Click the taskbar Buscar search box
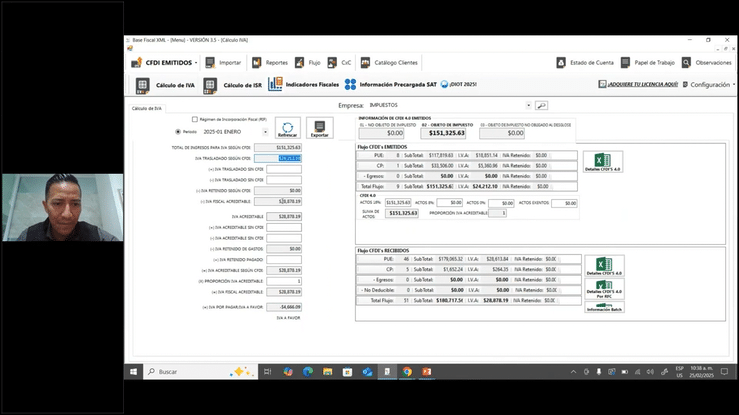739x415 pixels. click(200, 372)
